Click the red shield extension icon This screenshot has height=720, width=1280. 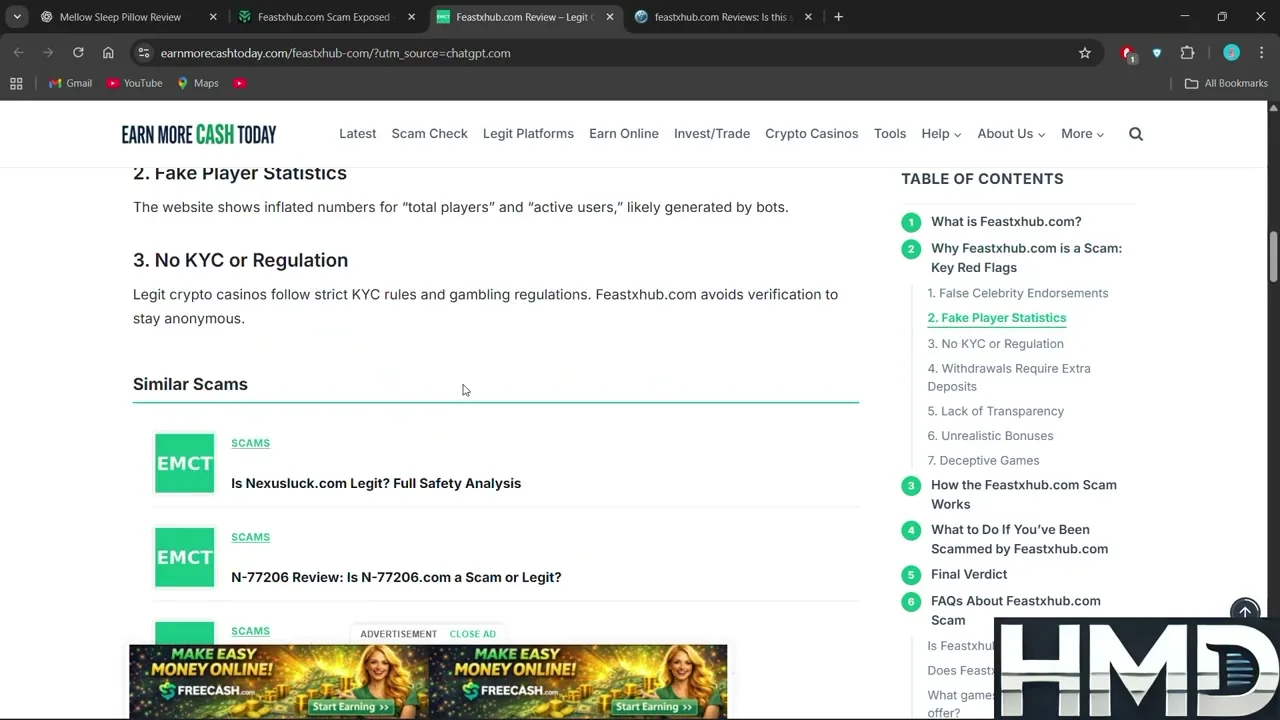(x=1127, y=54)
